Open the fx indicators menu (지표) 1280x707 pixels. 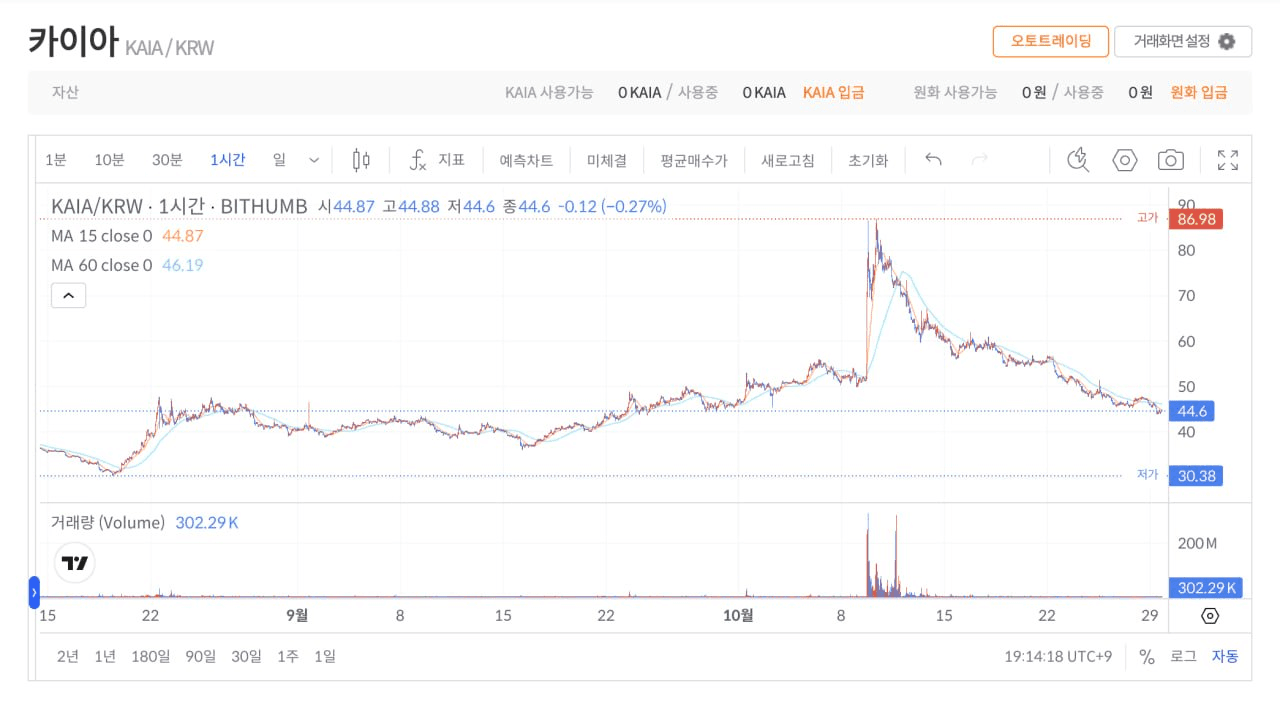[437, 160]
